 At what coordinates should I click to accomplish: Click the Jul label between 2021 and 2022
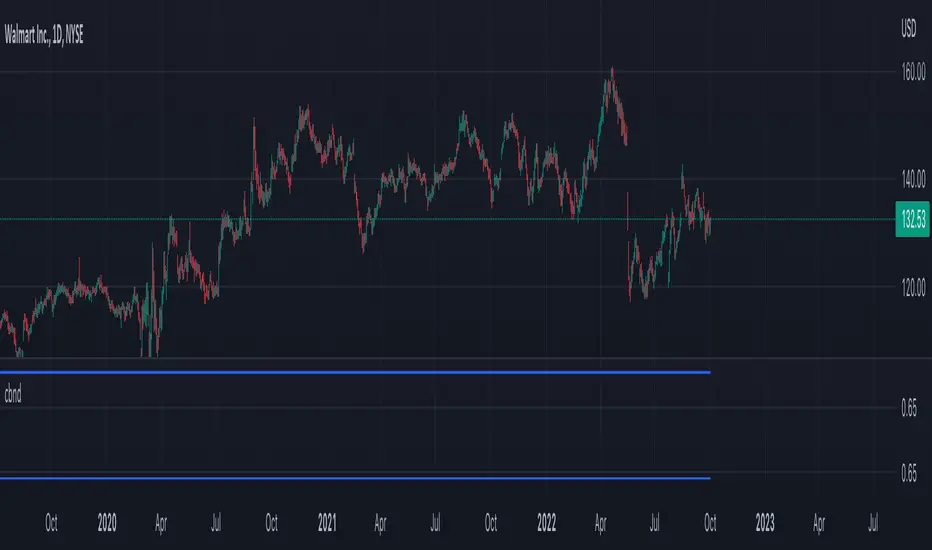point(436,523)
